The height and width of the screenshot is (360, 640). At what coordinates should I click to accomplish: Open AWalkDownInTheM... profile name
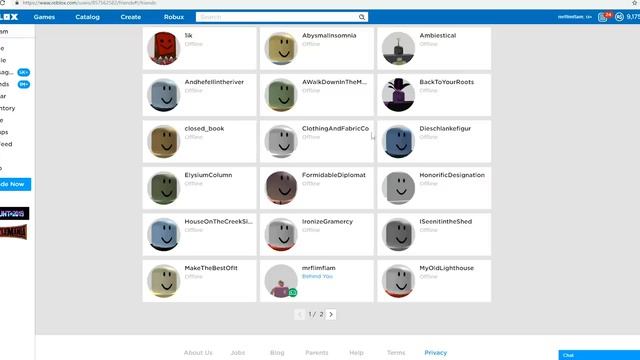tap(334, 82)
